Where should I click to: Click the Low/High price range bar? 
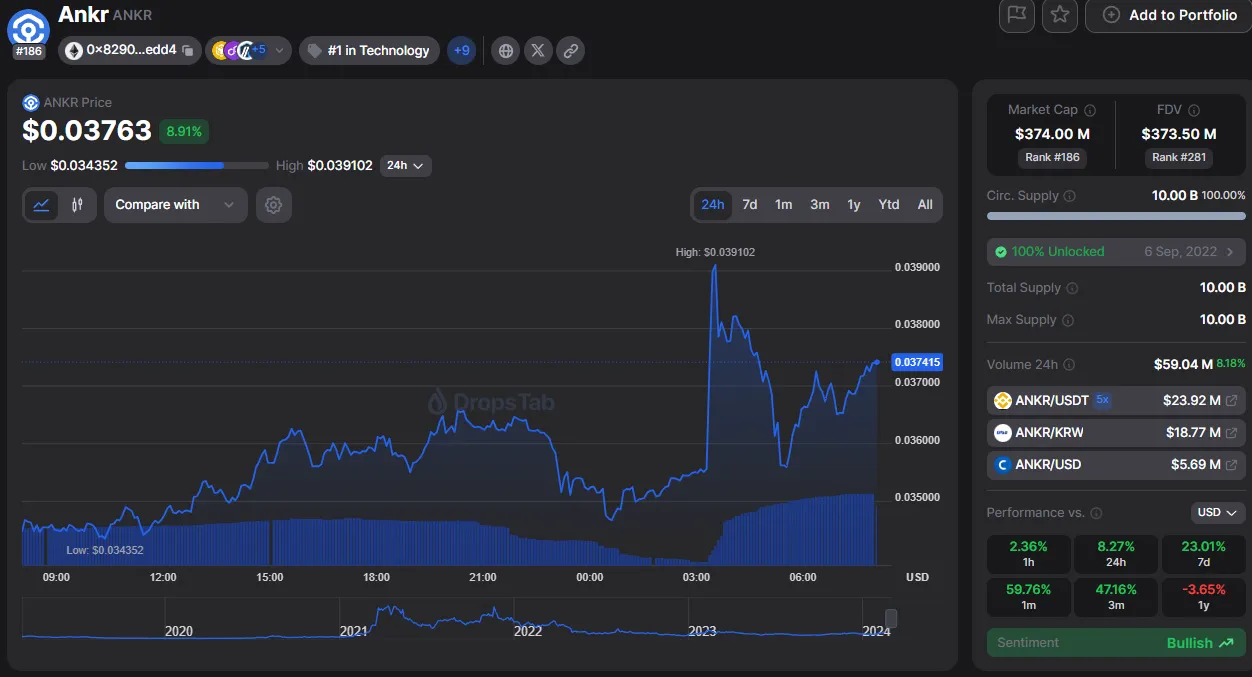pyautogui.click(x=197, y=165)
